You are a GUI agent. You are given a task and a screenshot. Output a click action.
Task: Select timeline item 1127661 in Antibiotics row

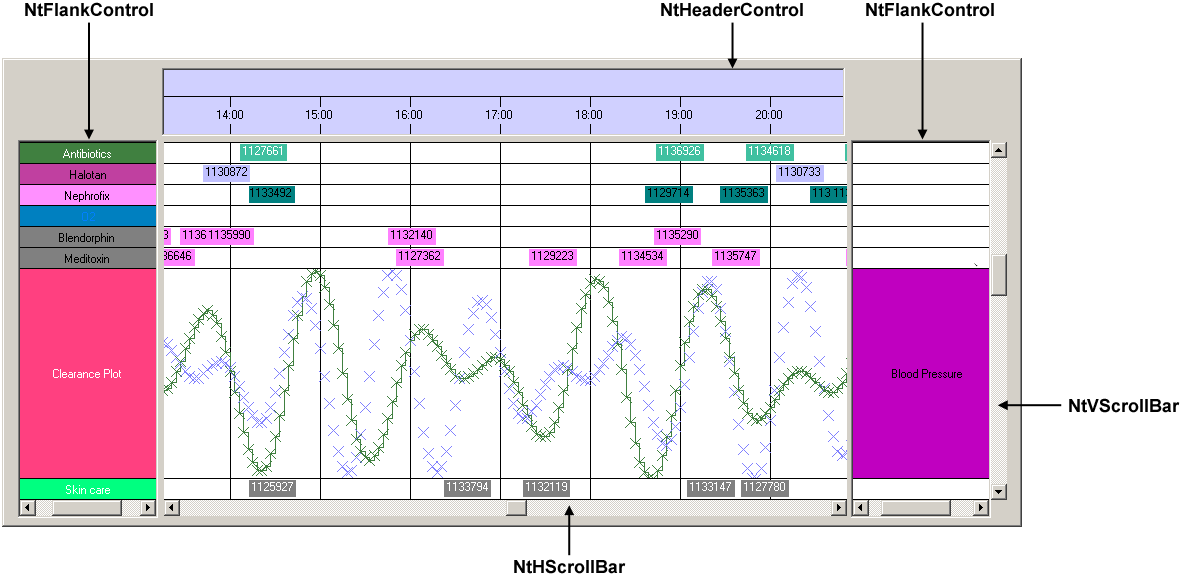coord(263,152)
